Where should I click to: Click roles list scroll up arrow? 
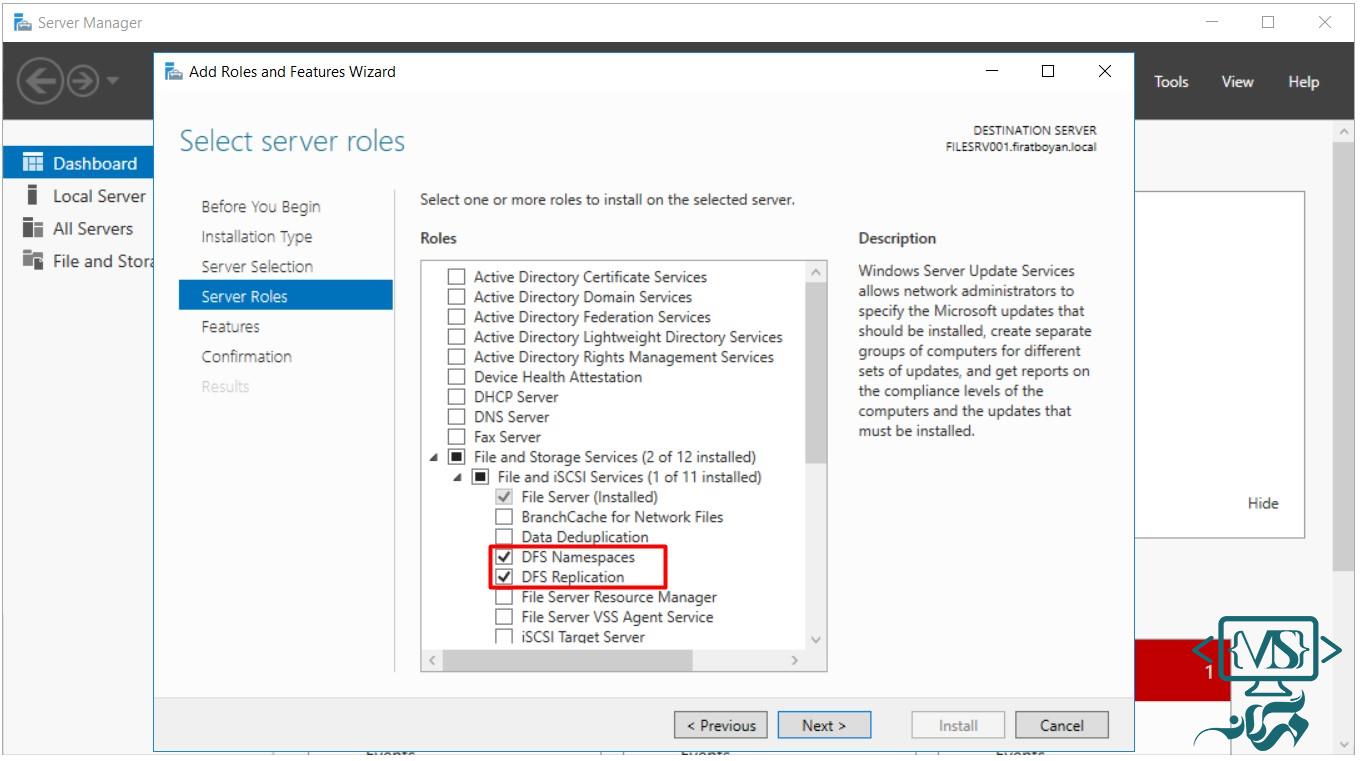(816, 272)
